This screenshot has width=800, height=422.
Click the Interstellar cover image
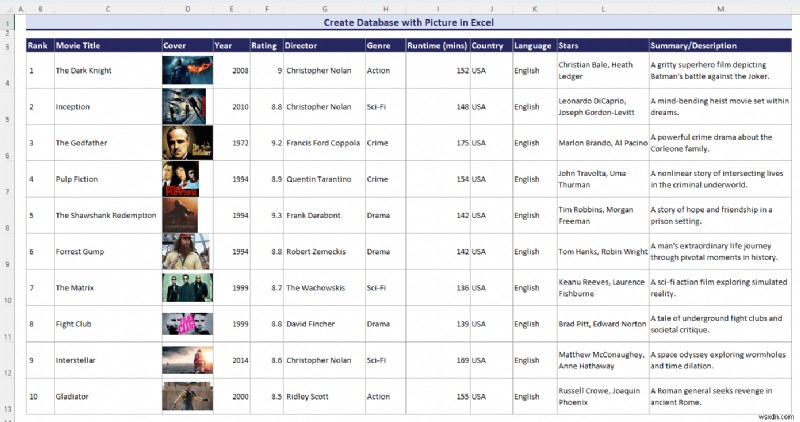[187, 360]
